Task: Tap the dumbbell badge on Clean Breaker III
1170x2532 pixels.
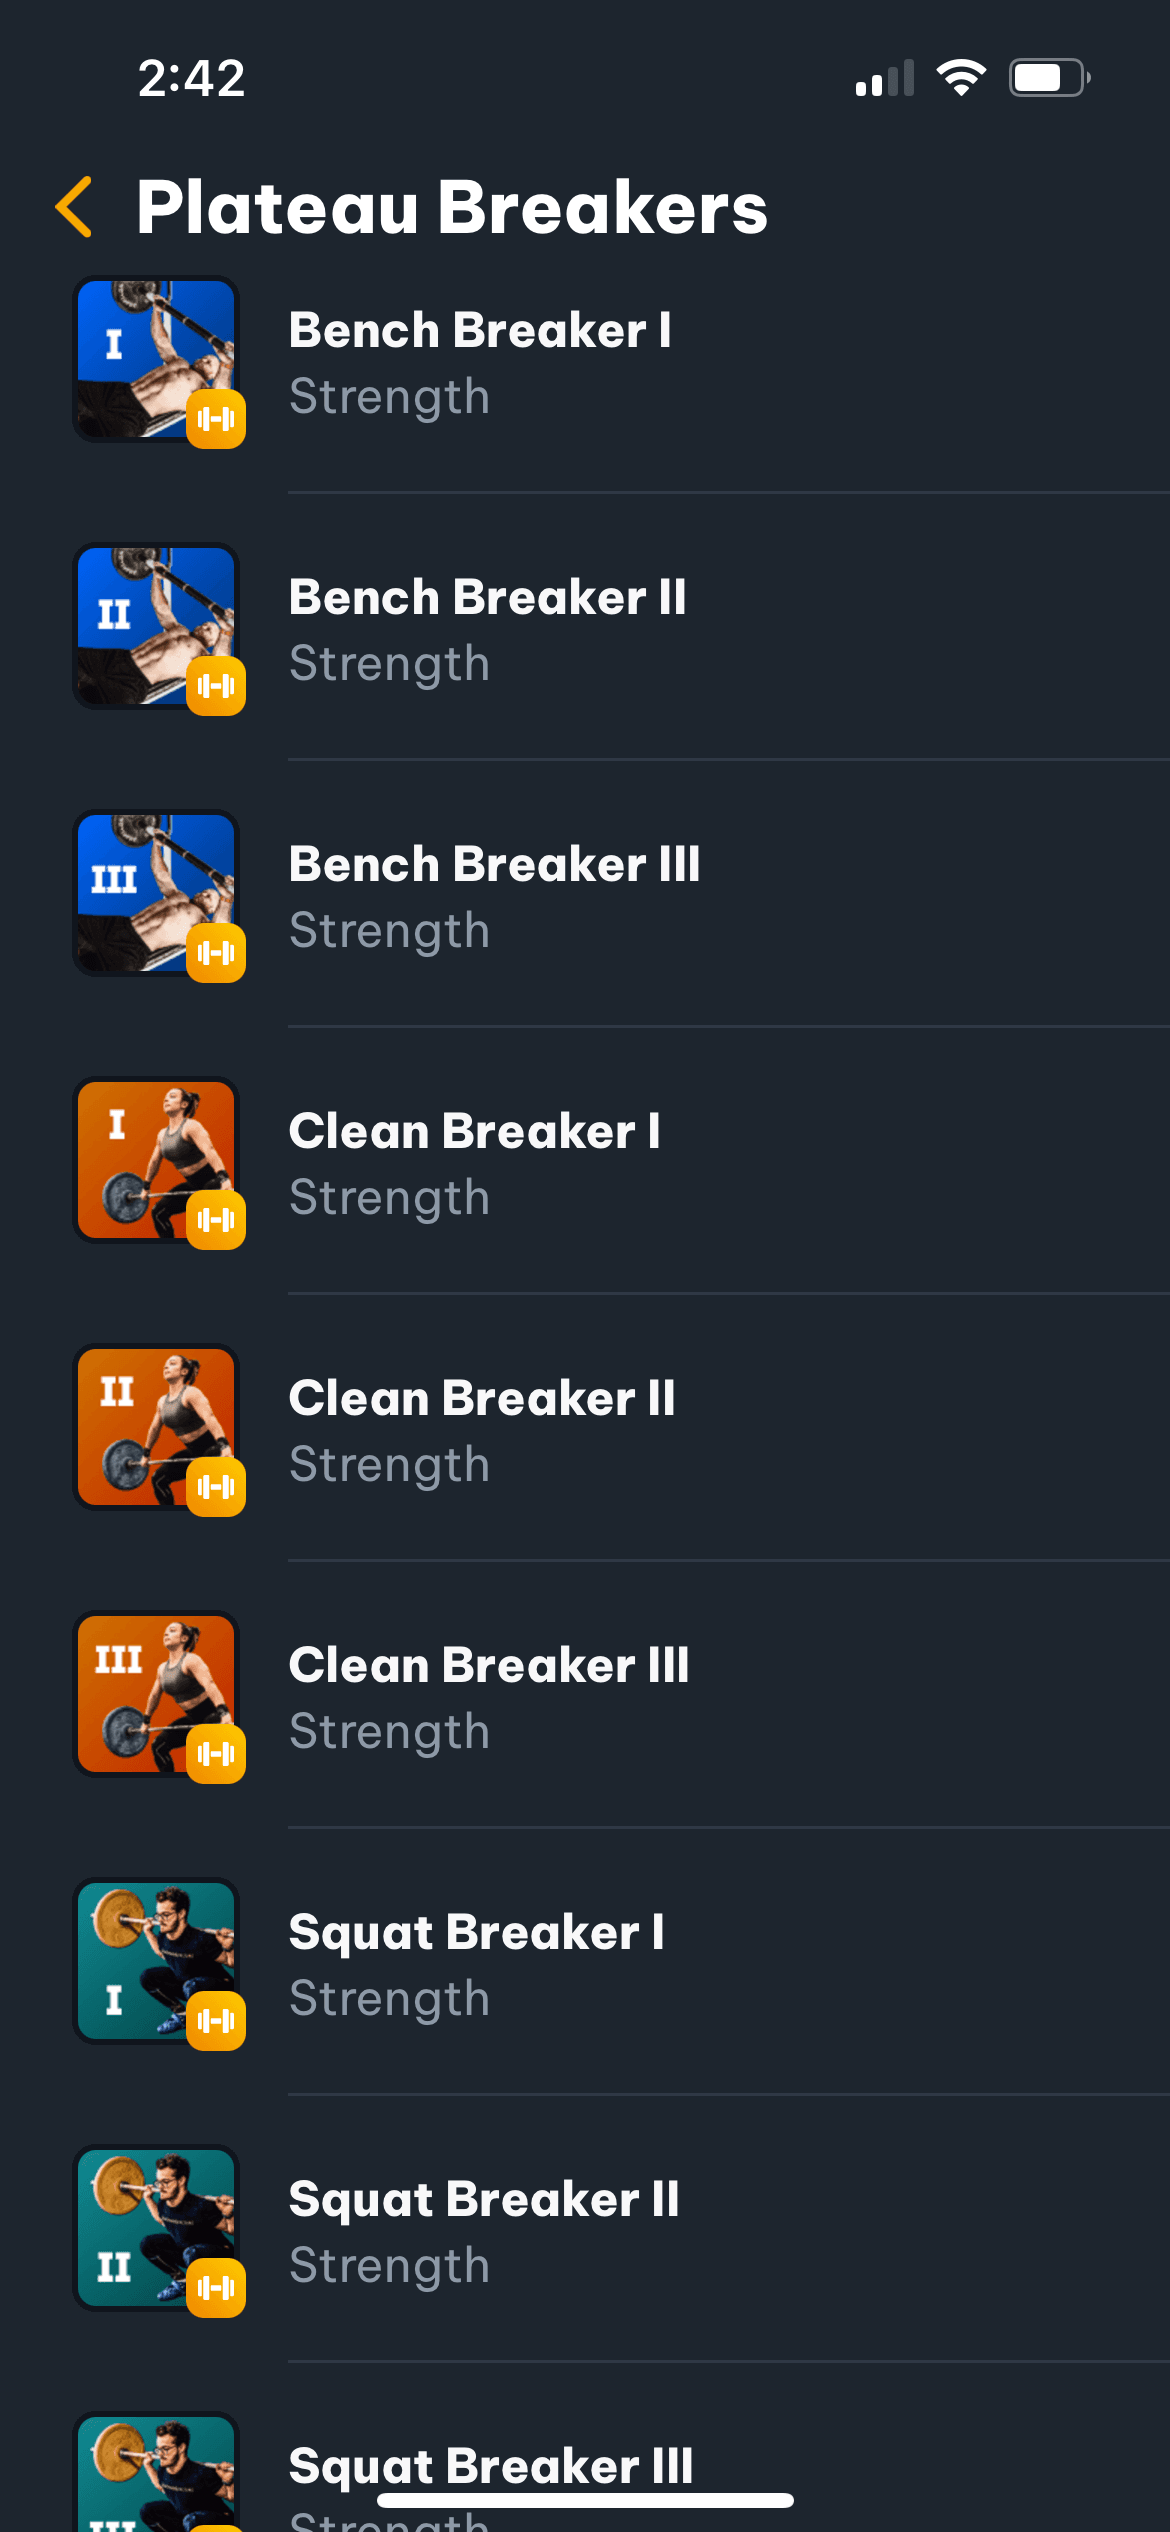Action: [215, 1755]
